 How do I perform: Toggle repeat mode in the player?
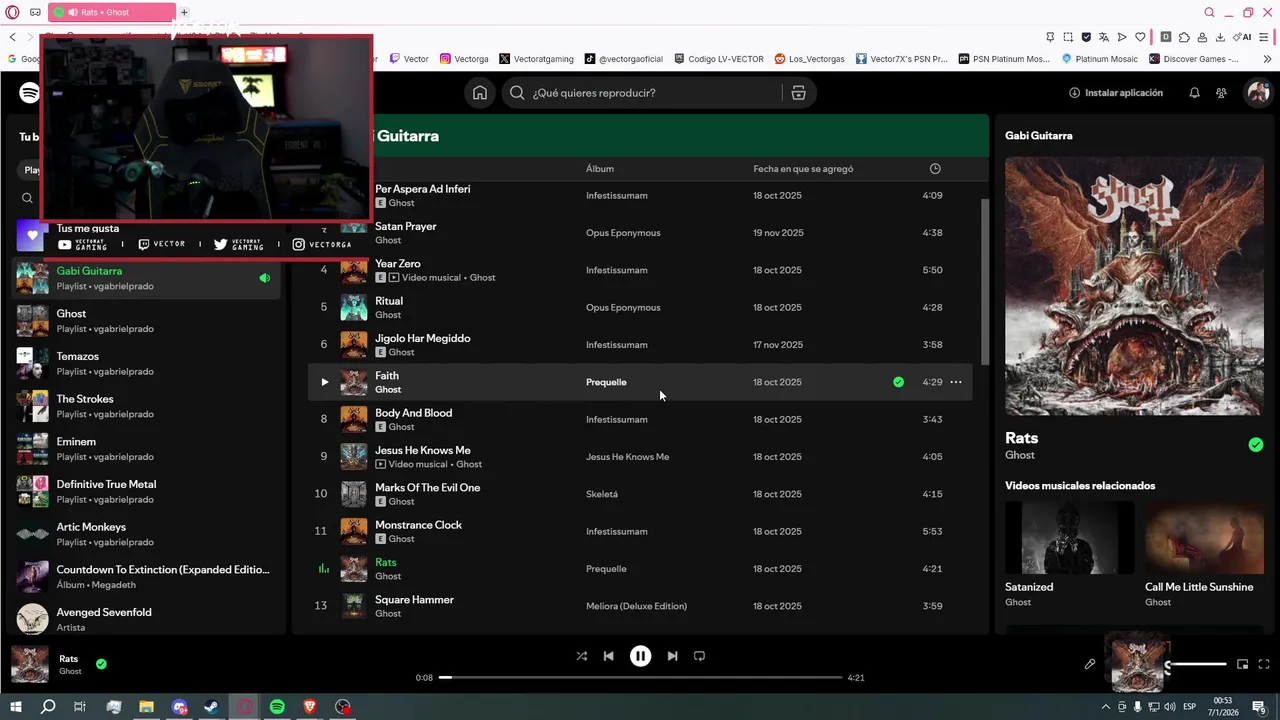(699, 656)
